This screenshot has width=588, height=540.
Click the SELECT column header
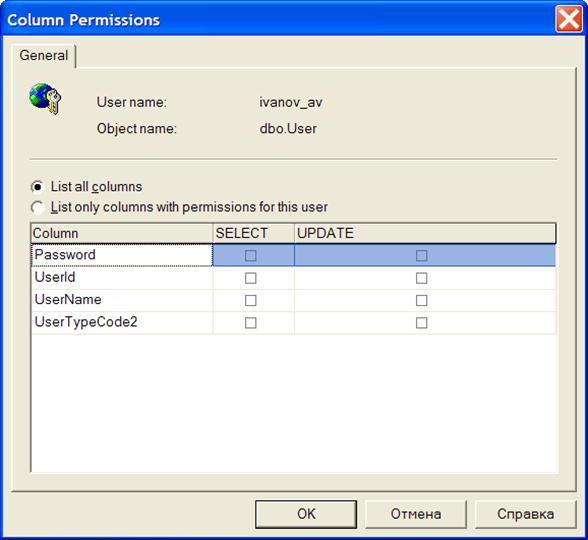[x=254, y=233]
